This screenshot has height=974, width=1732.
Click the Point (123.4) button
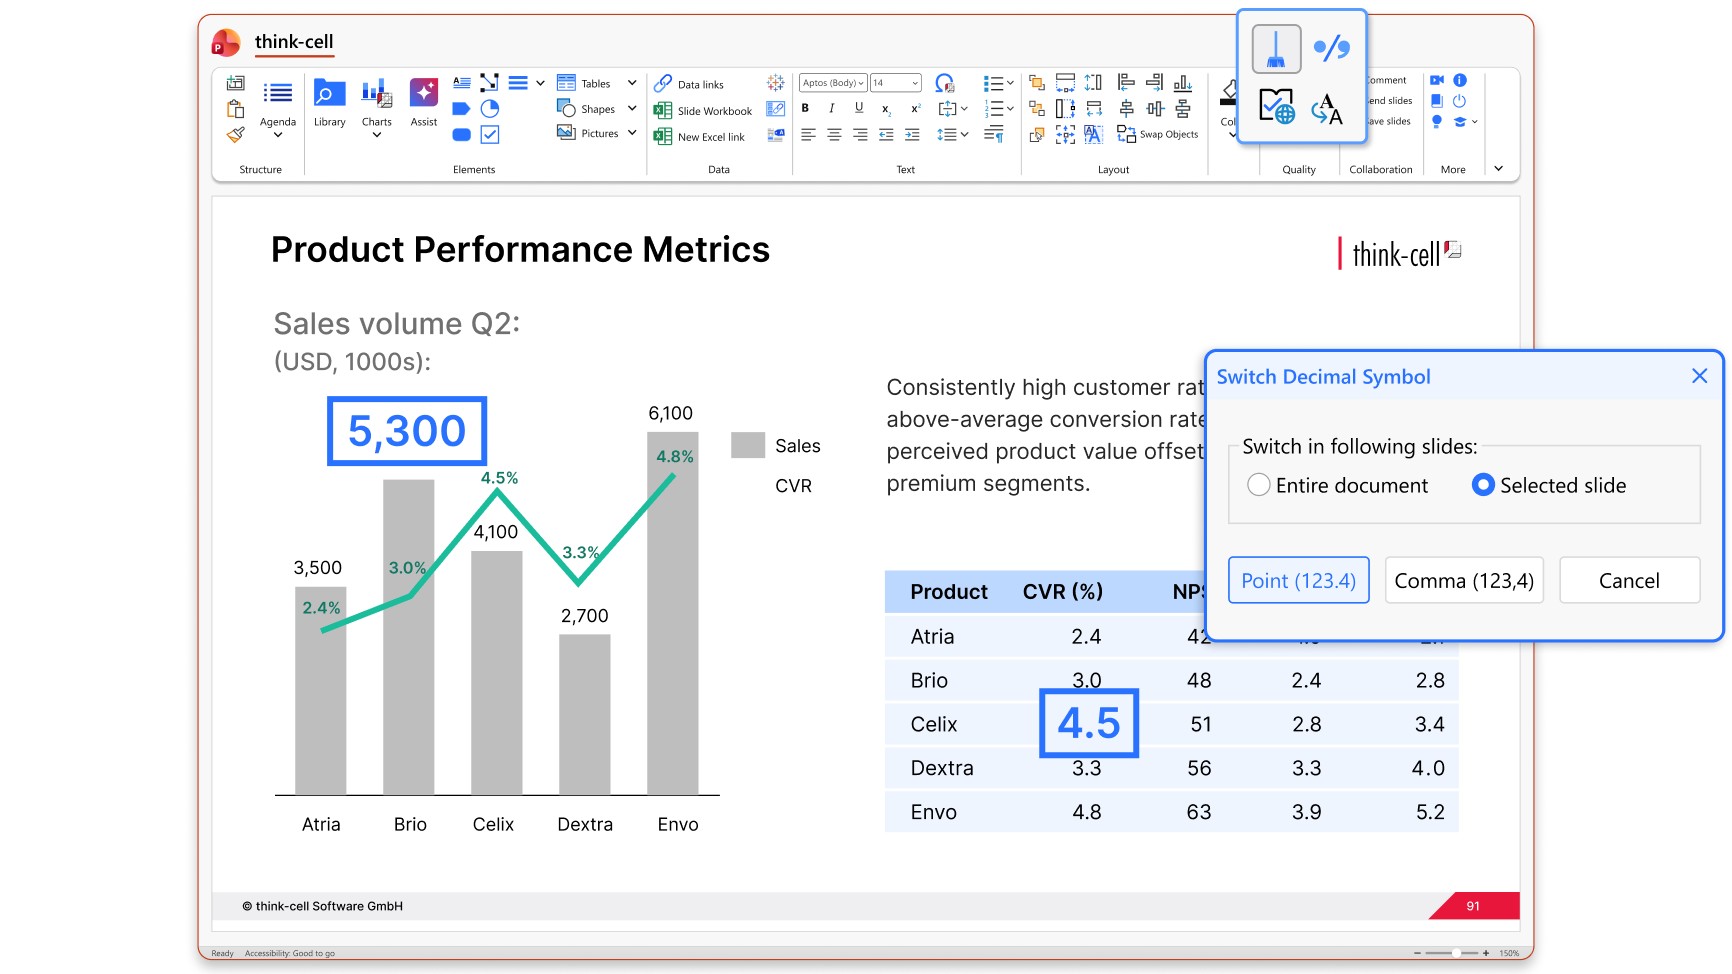tap(1298, 581)
